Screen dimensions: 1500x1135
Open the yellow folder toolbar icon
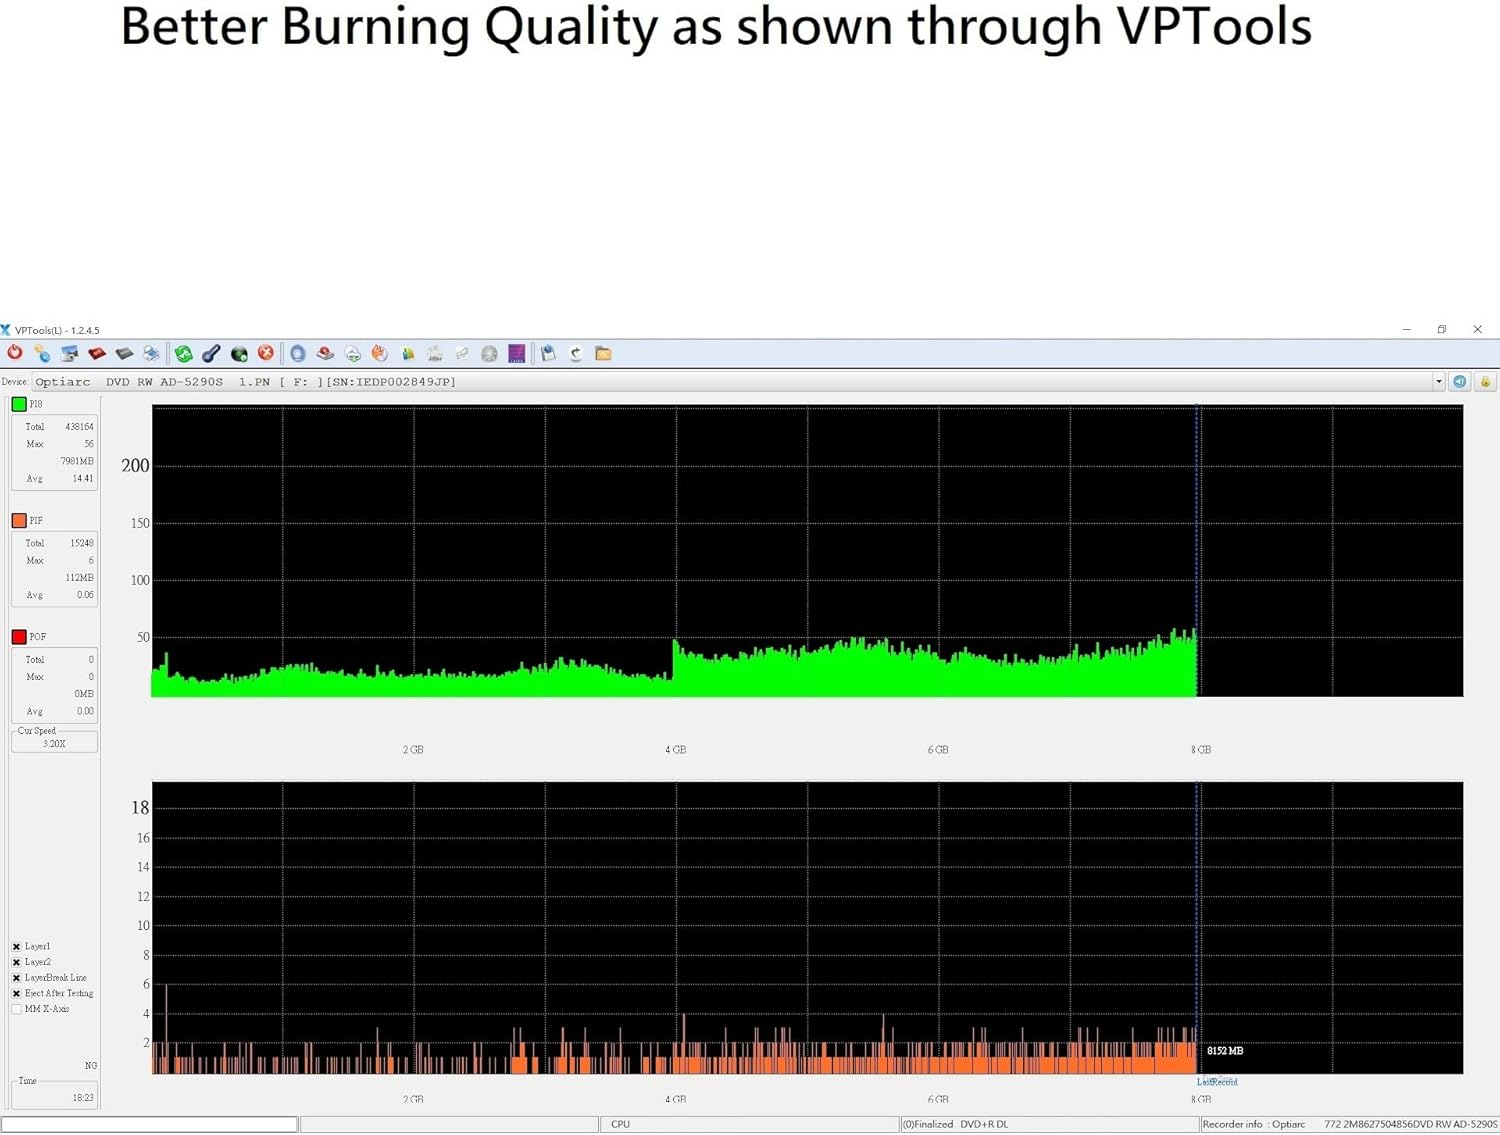click(x=603, y=353)
